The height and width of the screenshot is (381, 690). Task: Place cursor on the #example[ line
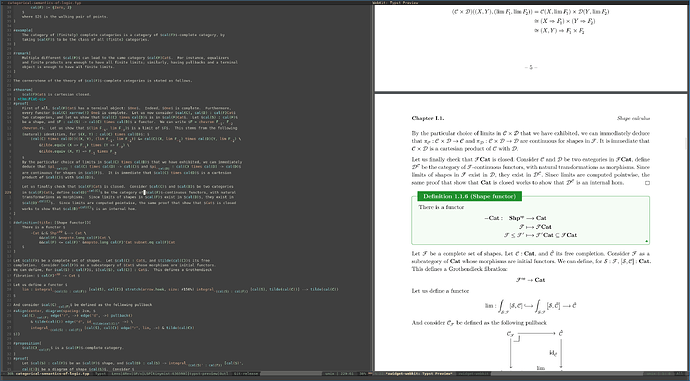tap(23, 30)
